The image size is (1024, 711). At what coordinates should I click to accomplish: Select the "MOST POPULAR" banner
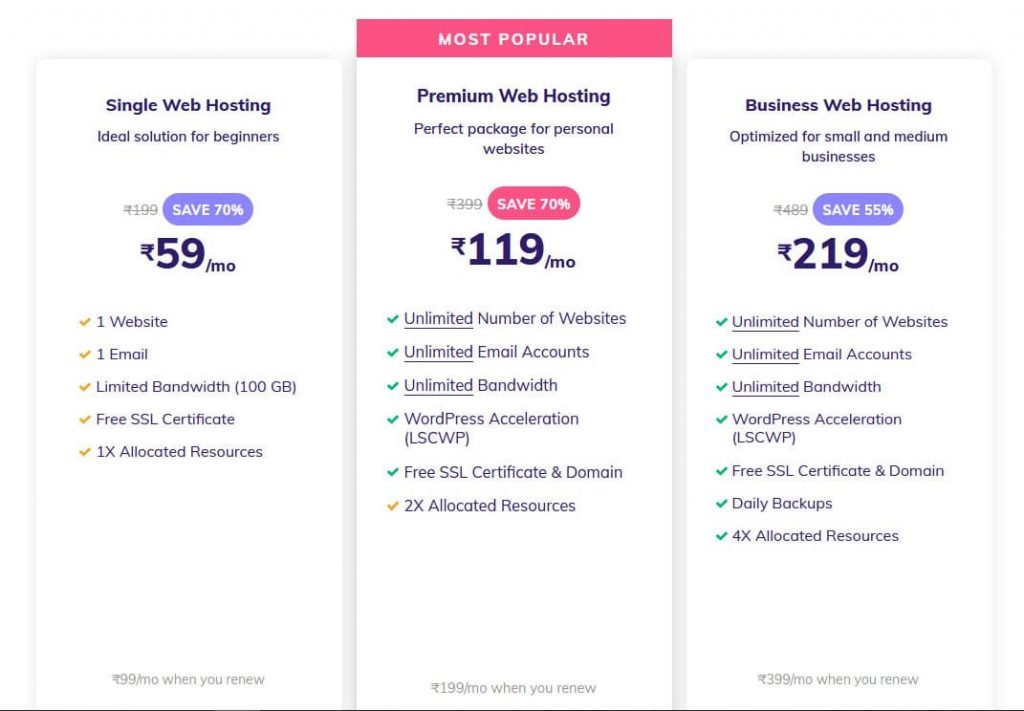coord(514,38)
